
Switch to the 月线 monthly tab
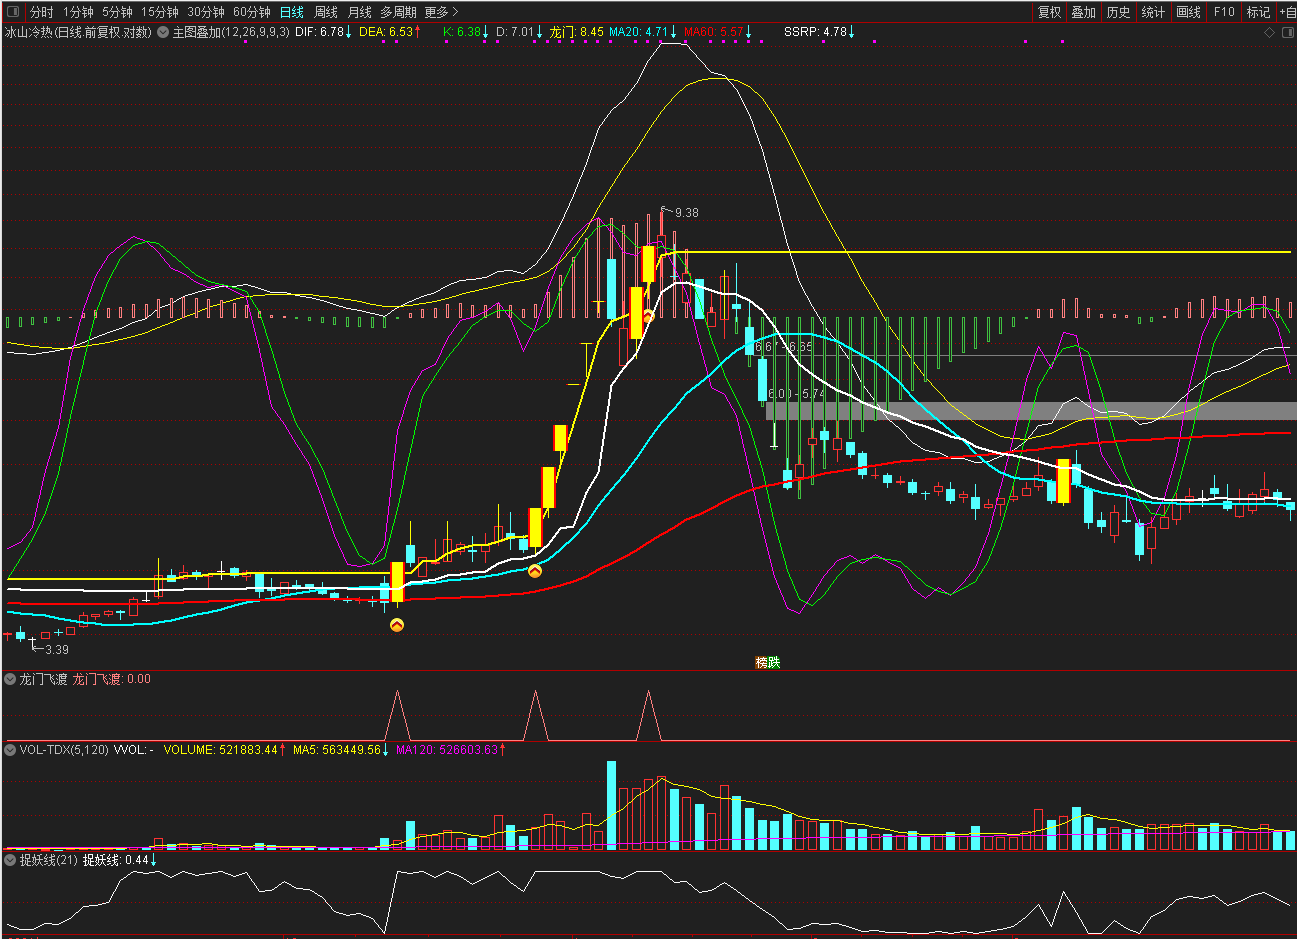pos(360,12)
